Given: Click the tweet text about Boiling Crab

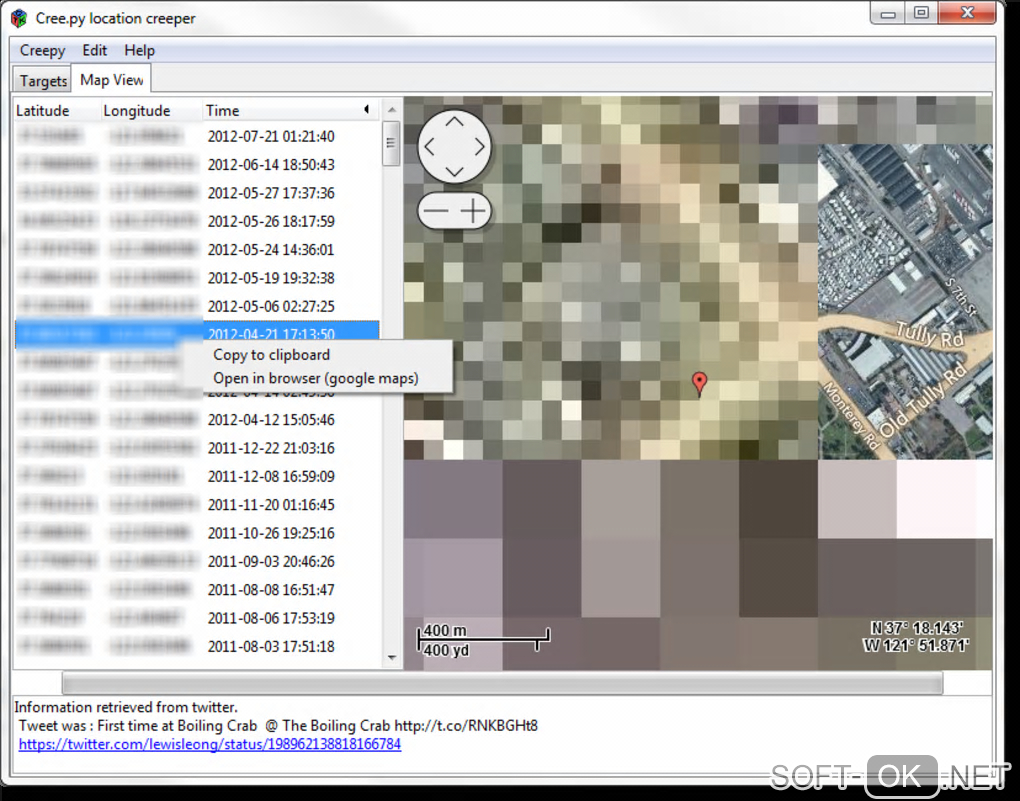Looking at the screenshot, I should tap(278, 726).
